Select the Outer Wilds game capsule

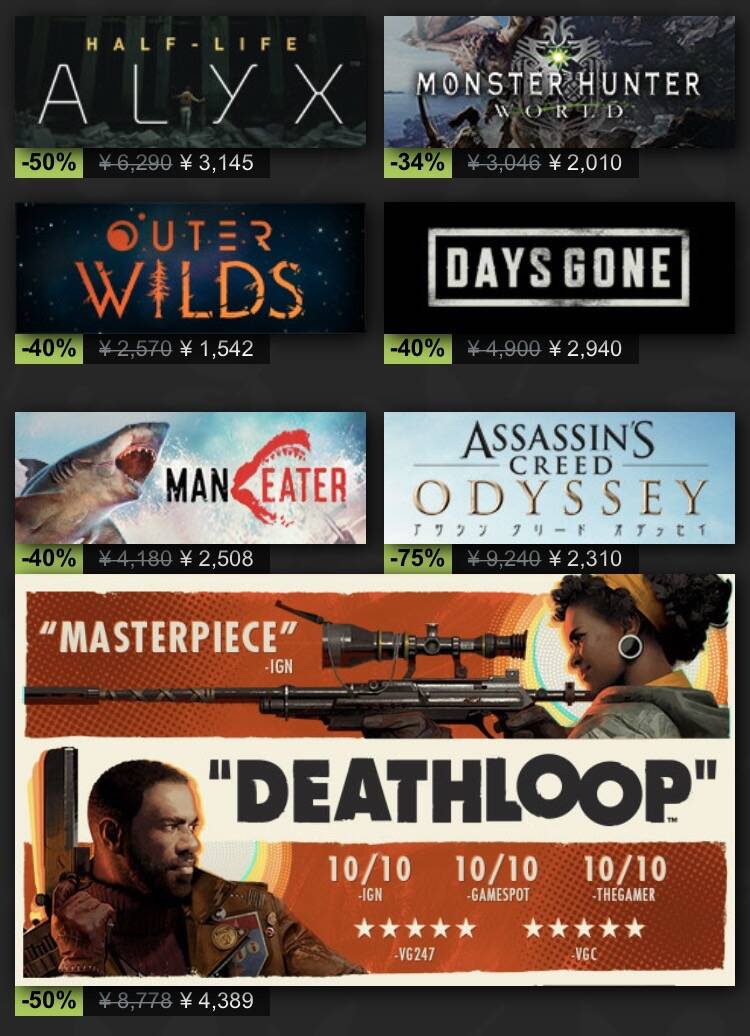pyautogui.click(x=190, y=268)
